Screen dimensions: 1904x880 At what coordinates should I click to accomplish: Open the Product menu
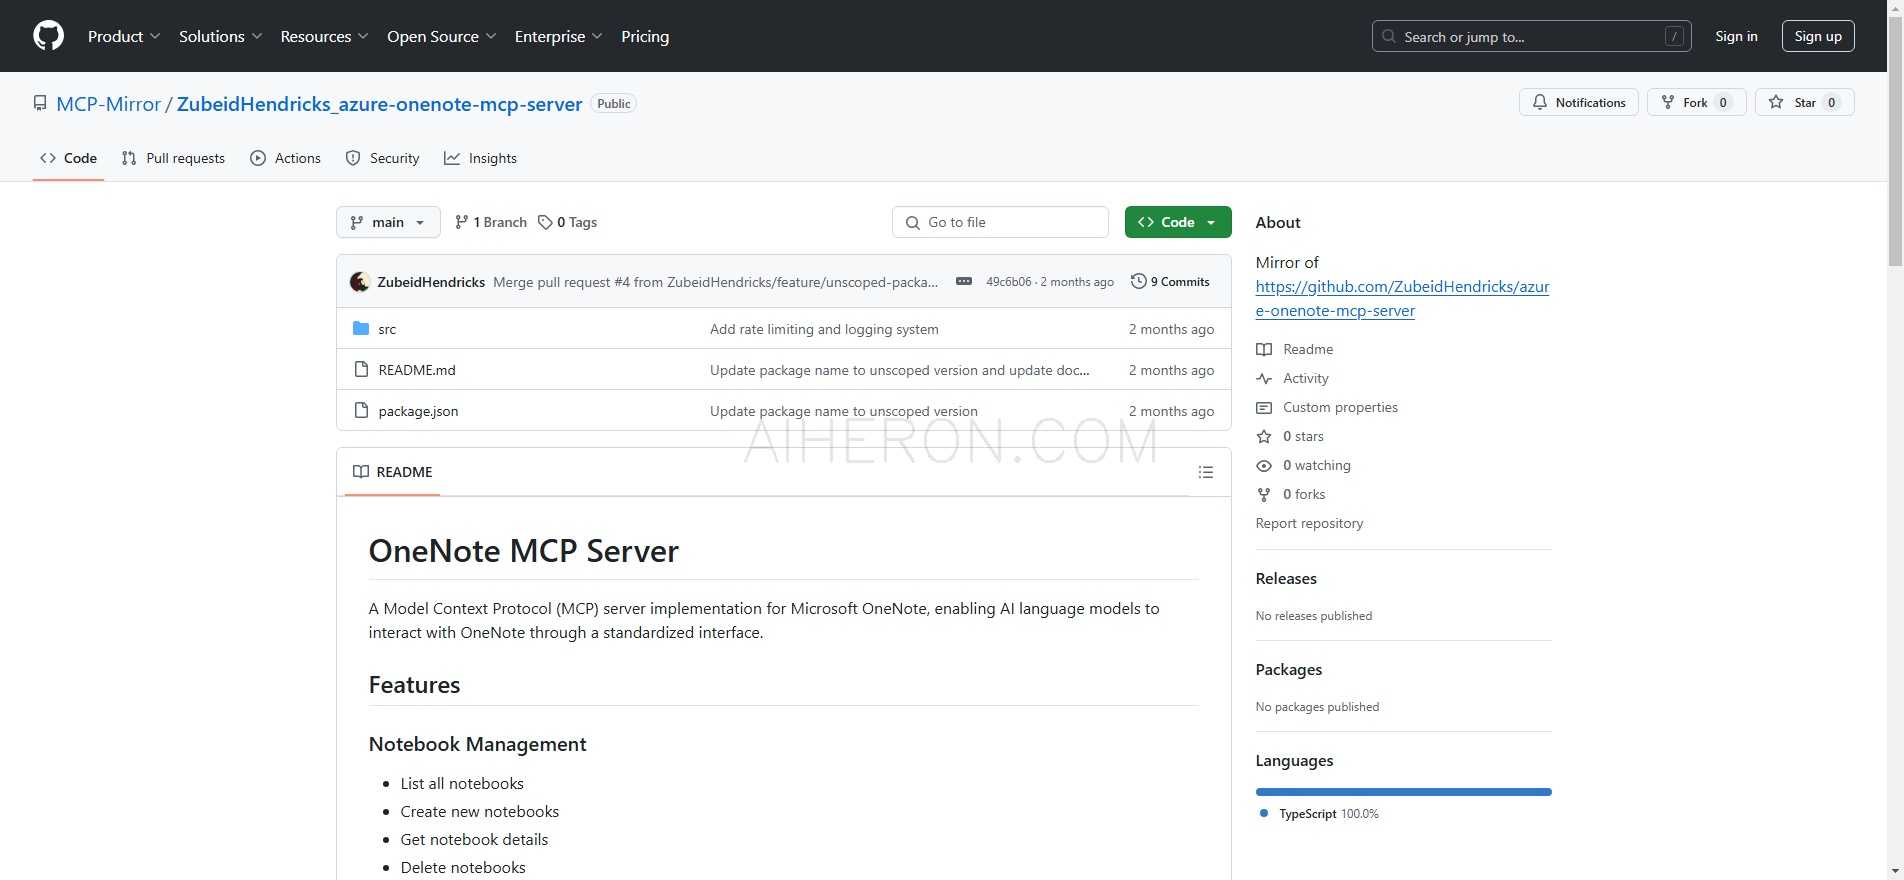tap(124, 36)
